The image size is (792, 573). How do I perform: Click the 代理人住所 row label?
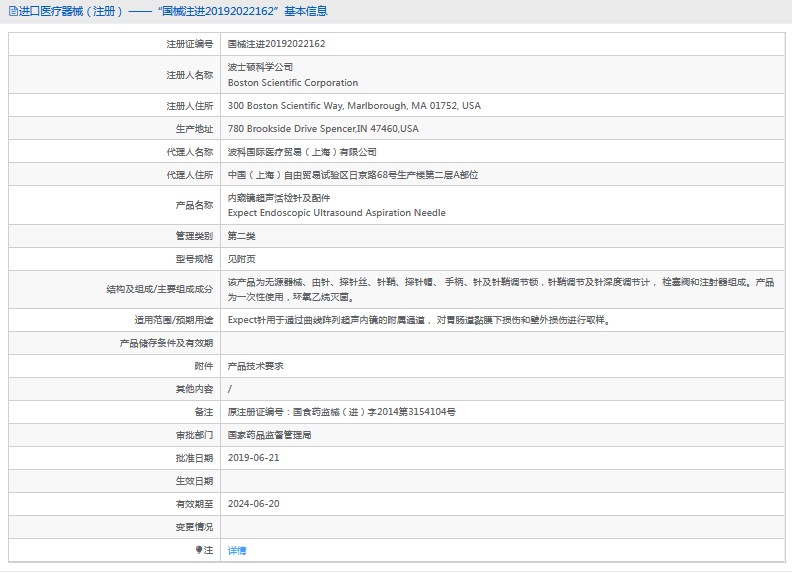point(190,175)
